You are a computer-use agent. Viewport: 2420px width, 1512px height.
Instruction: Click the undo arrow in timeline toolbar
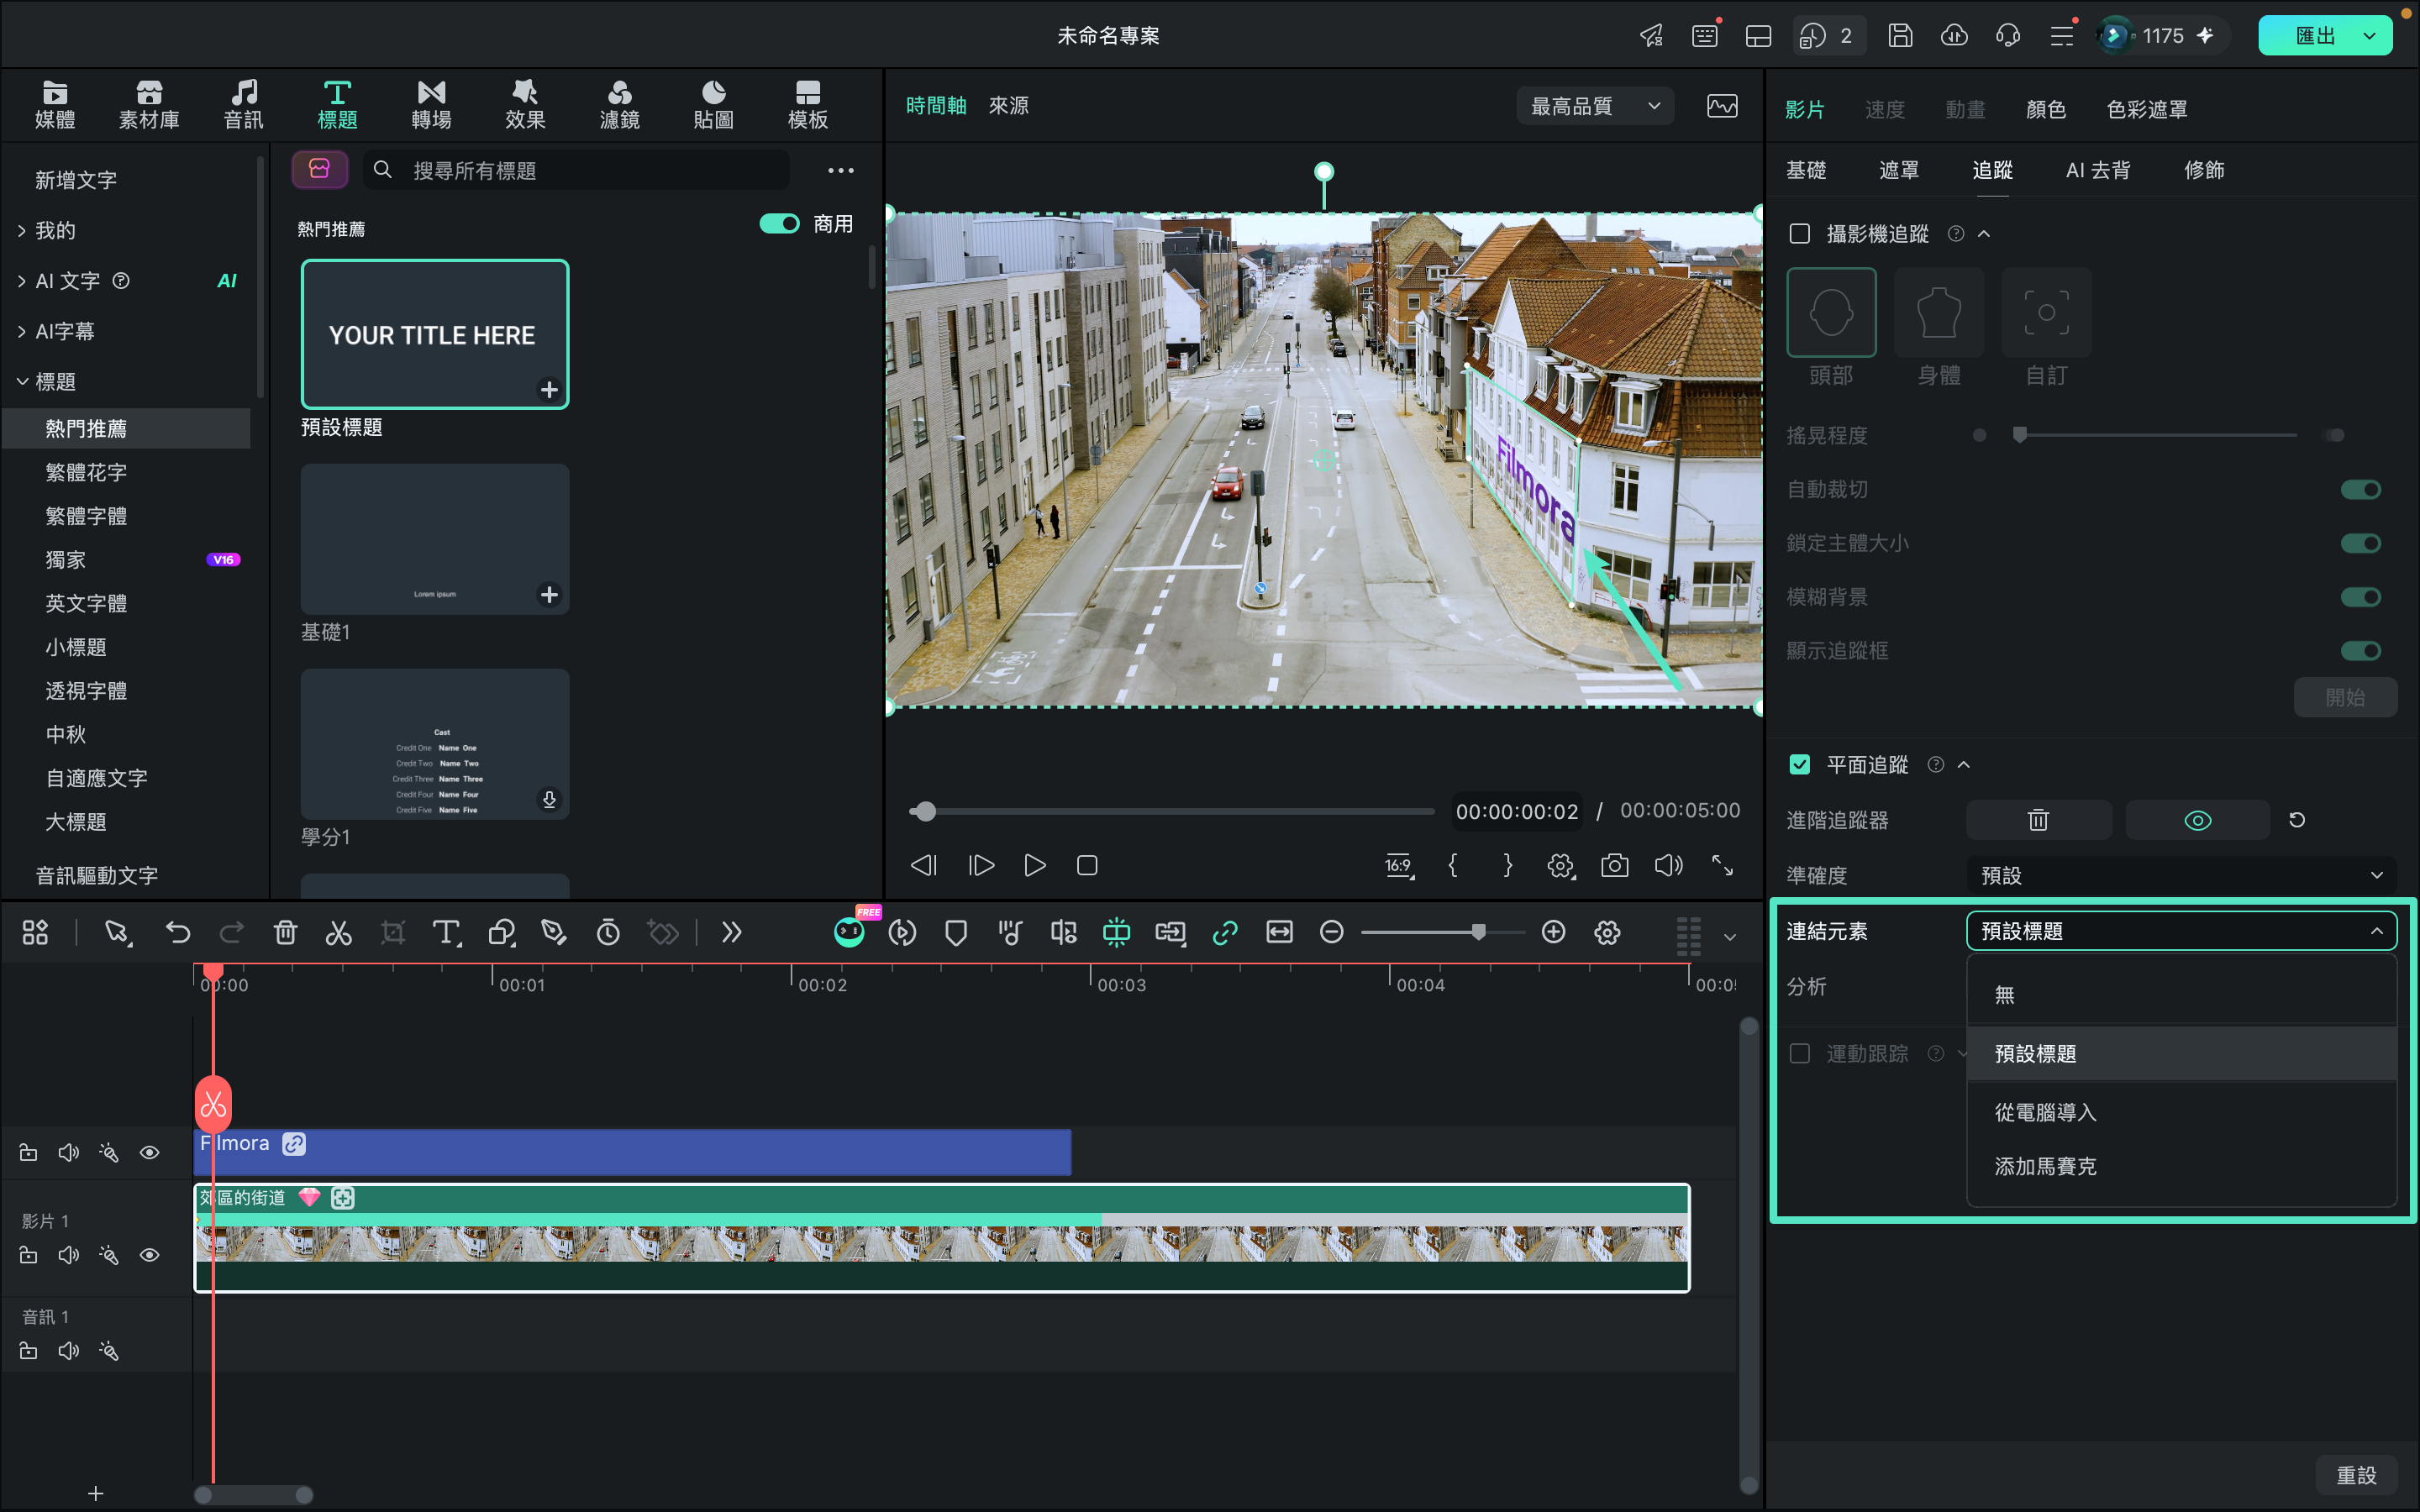pos(178,933)
